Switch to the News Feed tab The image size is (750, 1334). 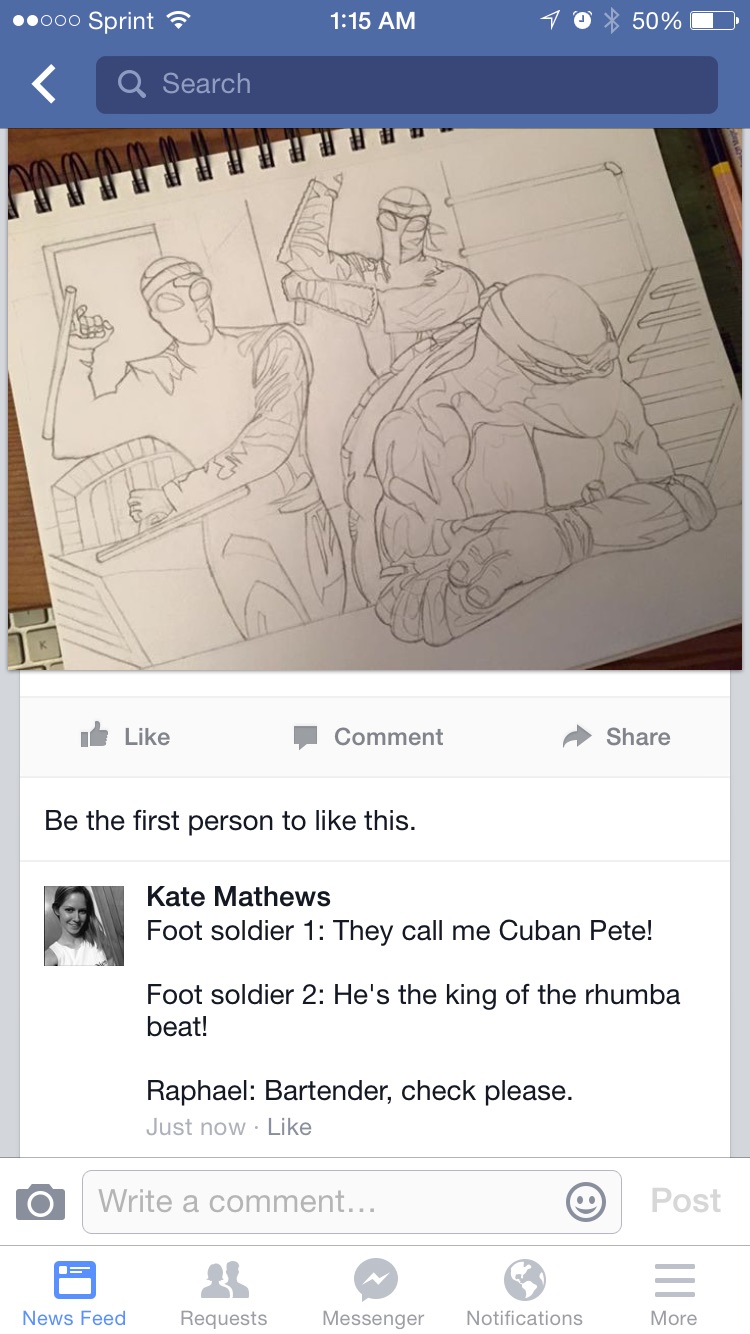[x=74, y=1290]
